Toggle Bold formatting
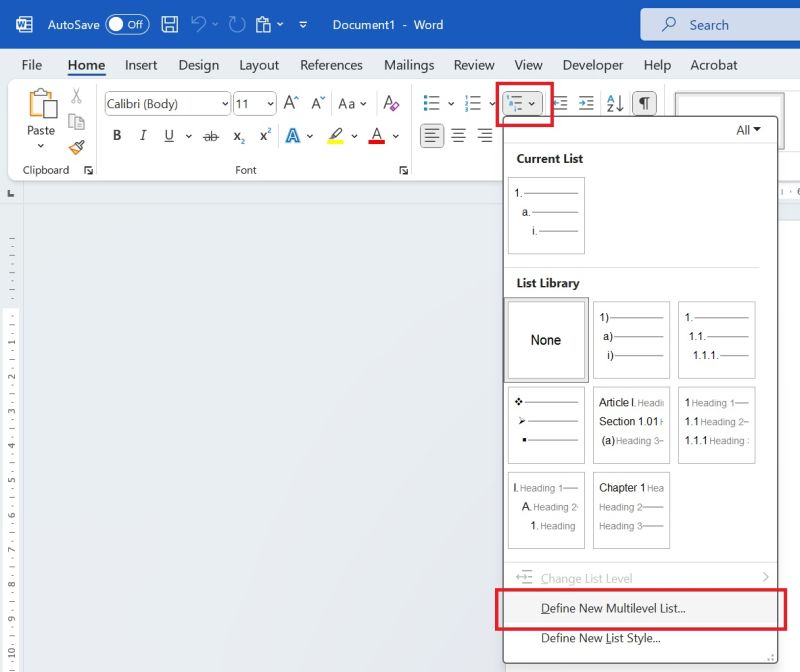Viewport: 800px width, 672px height. click(117, 135)
